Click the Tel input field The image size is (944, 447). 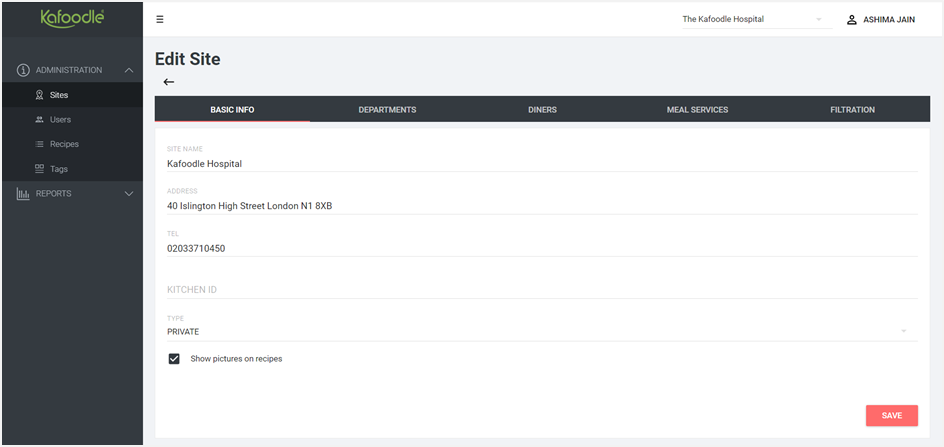point(542,248)
